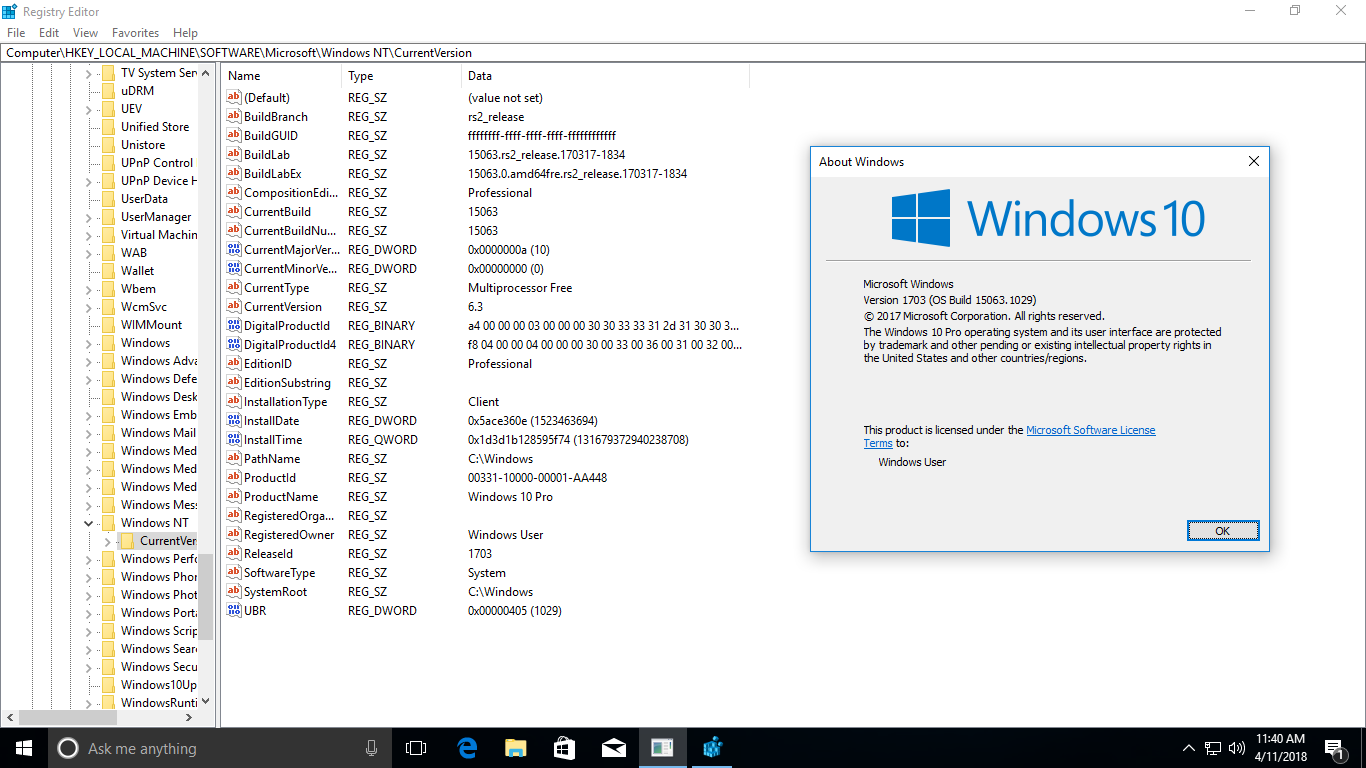Launch Microsoft Edge from the taskbar
The width and height of the screenshot is (1366, 768).
point(467,748)
